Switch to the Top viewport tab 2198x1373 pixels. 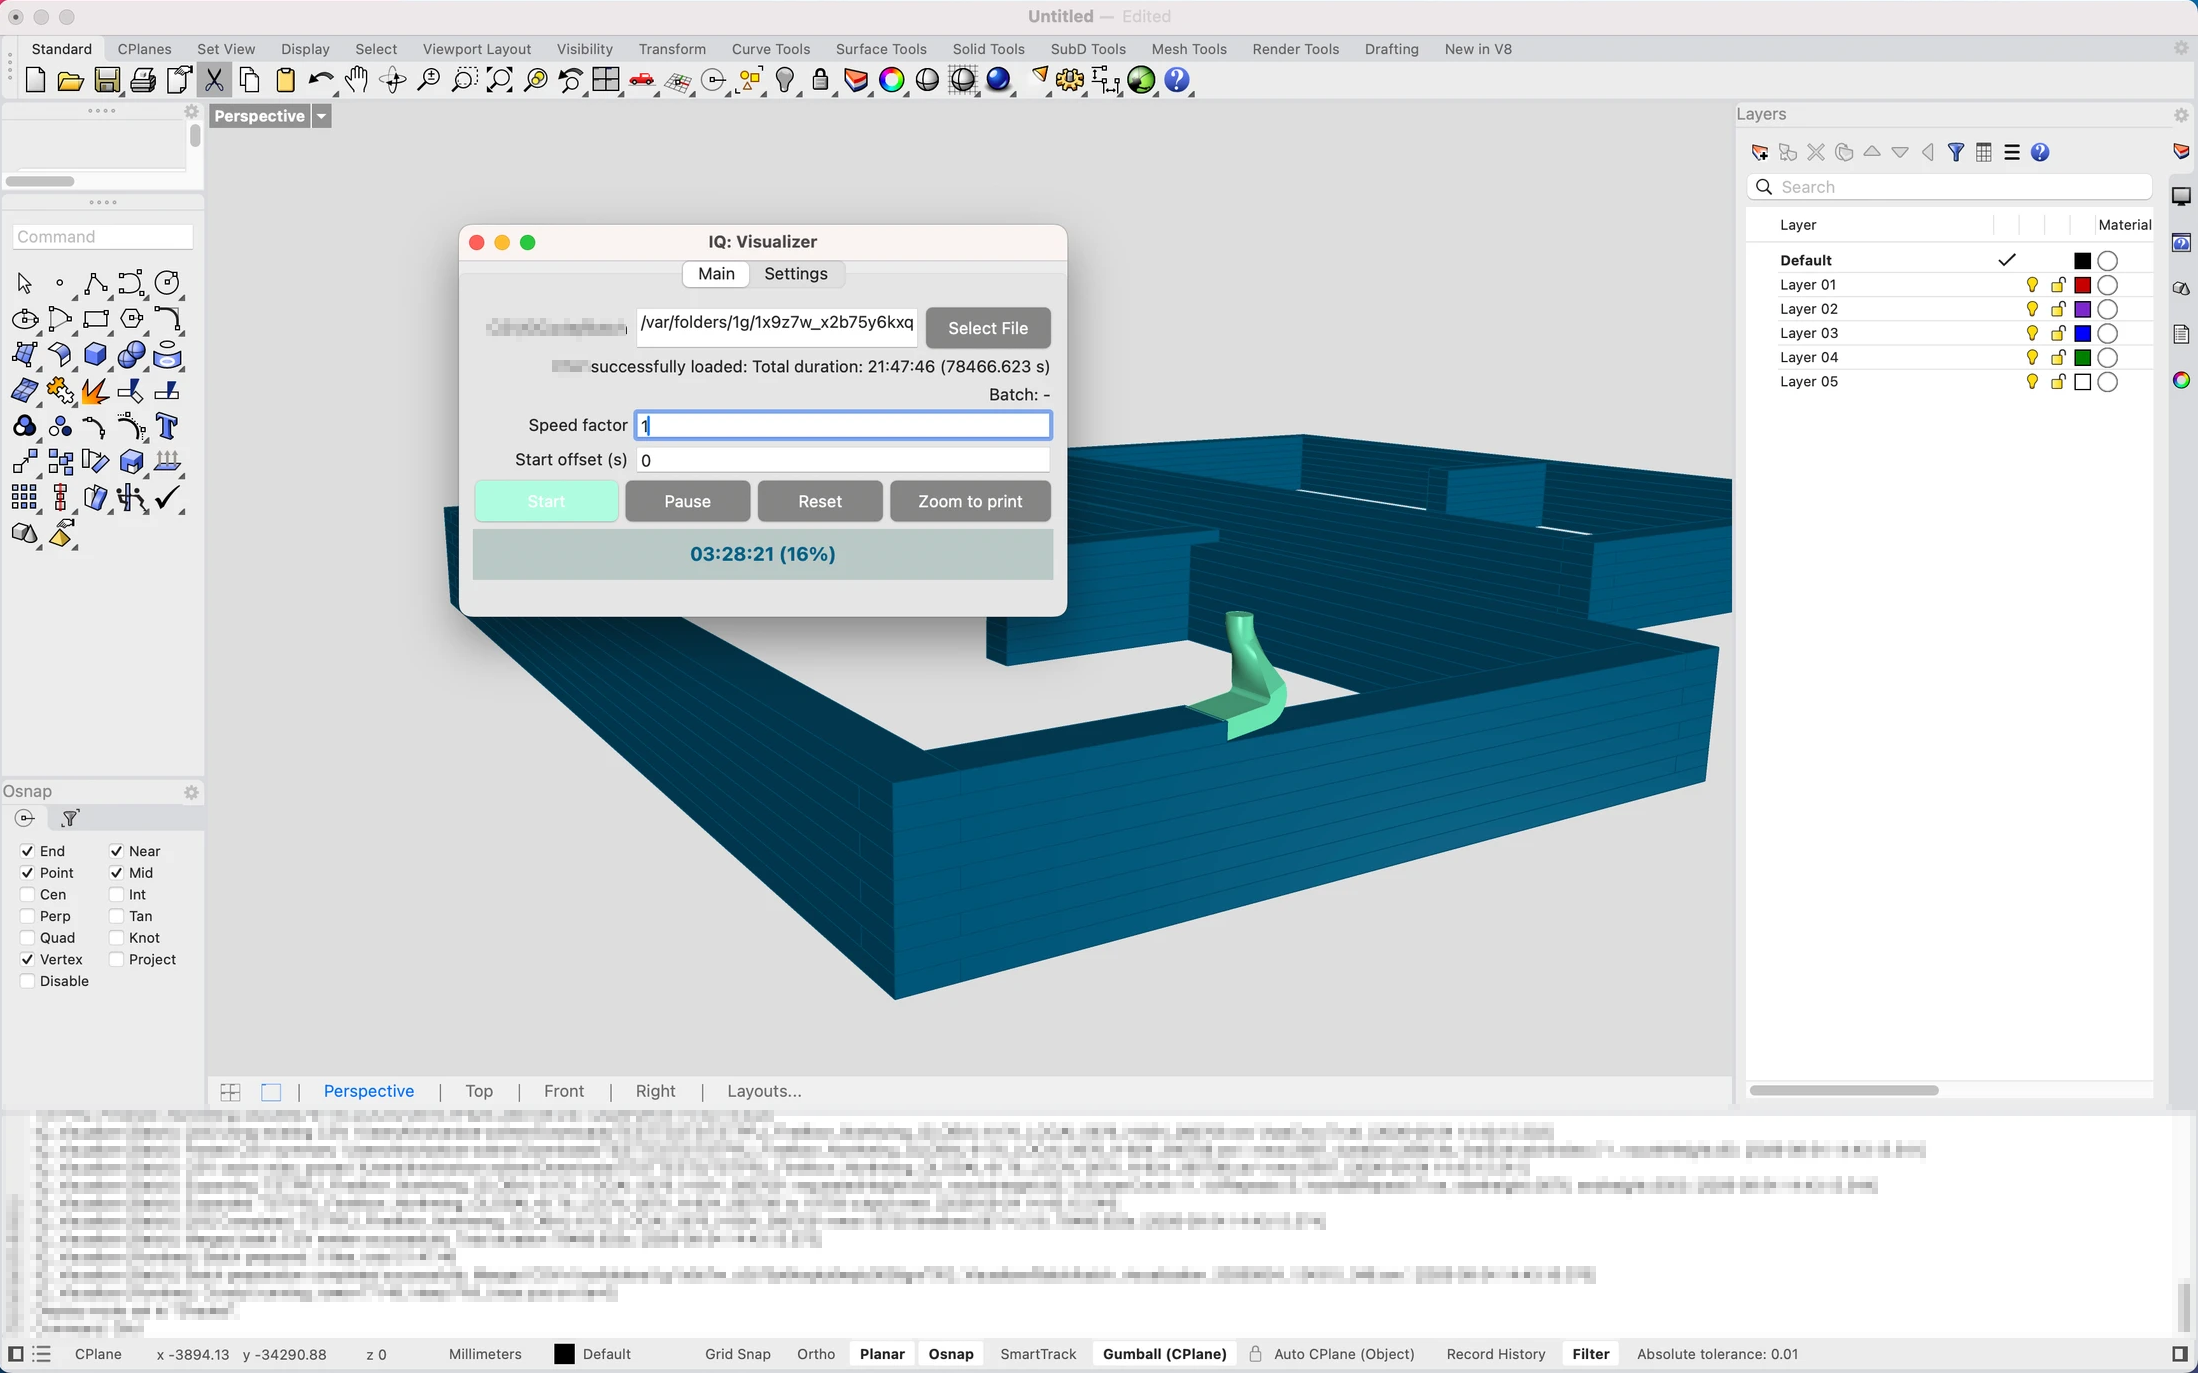[479, 1091]
